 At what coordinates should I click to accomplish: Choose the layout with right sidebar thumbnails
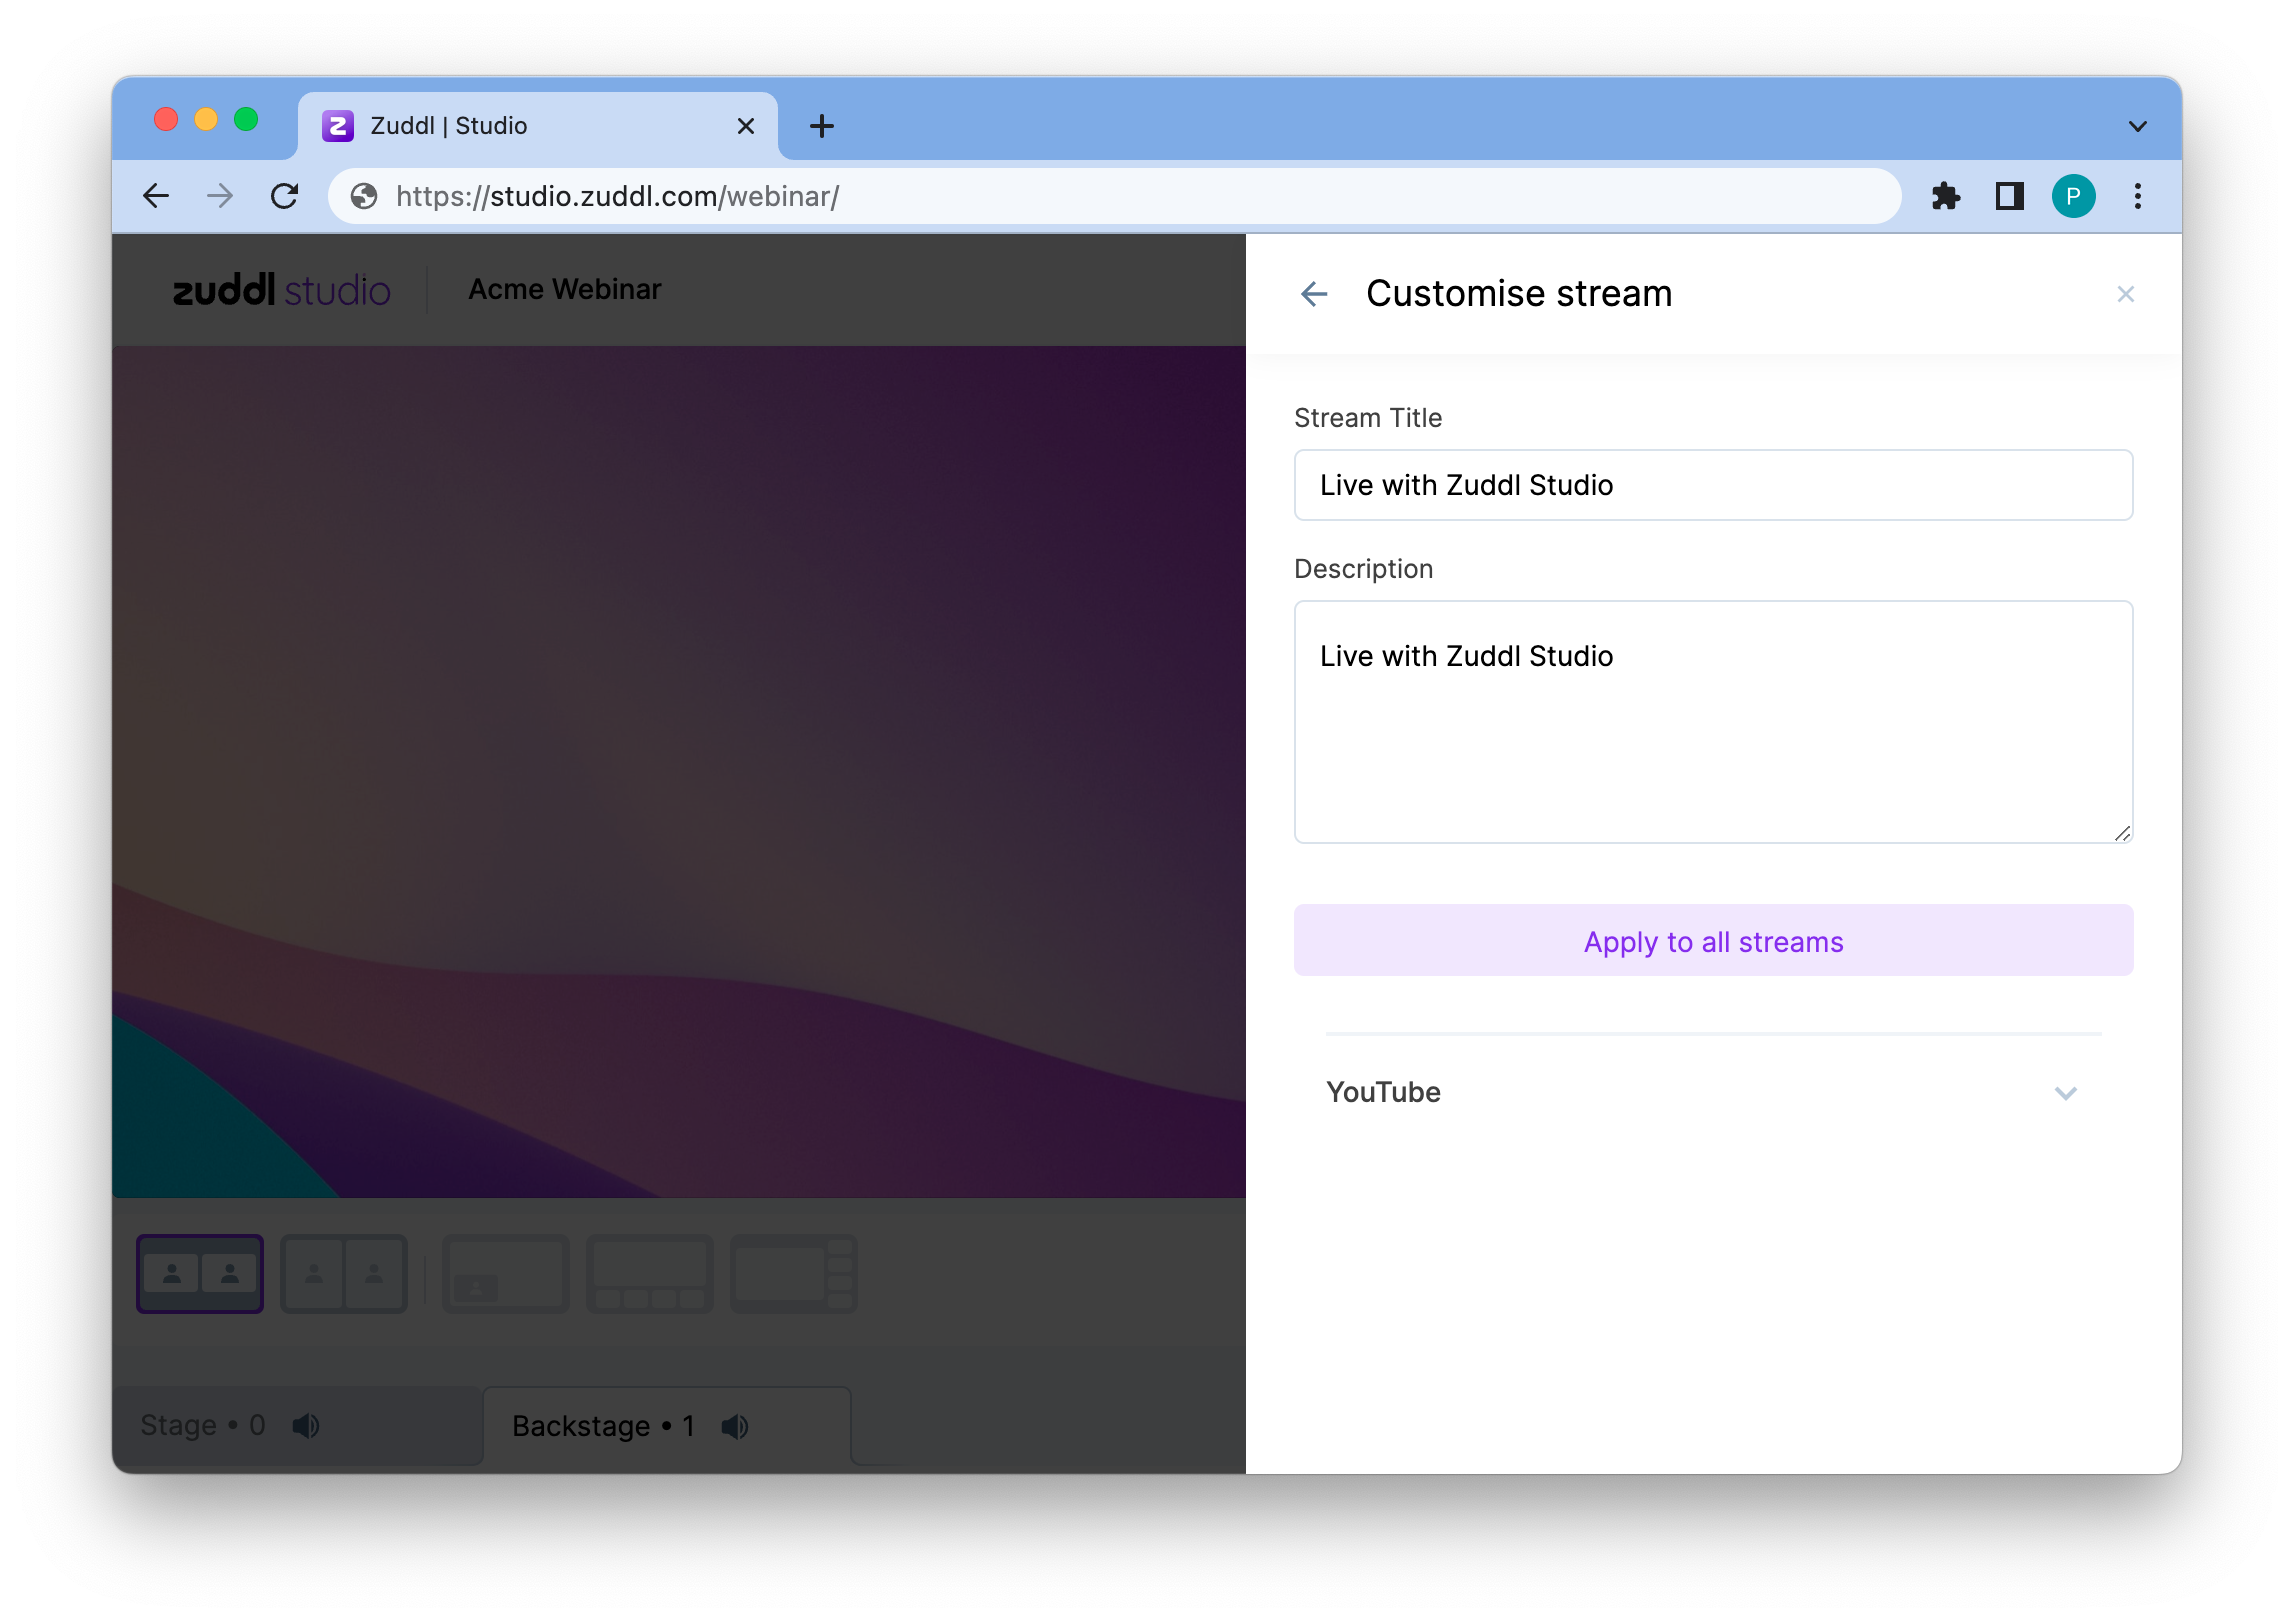(x=793, y=1273)
